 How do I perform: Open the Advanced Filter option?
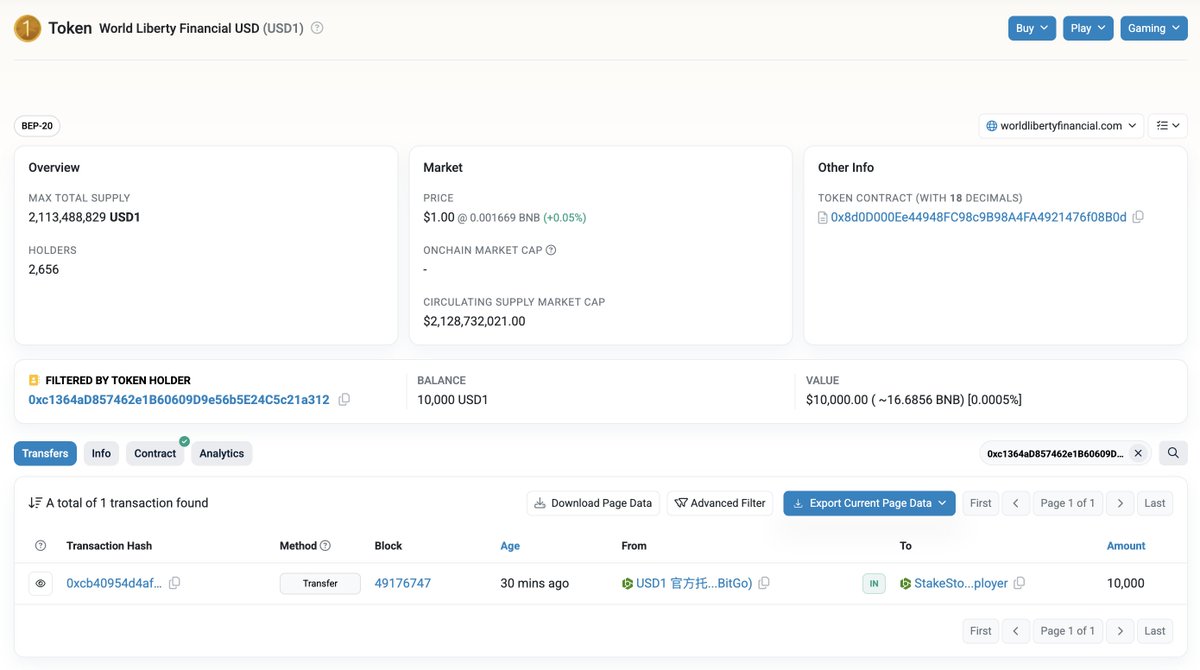click(720, 503)
